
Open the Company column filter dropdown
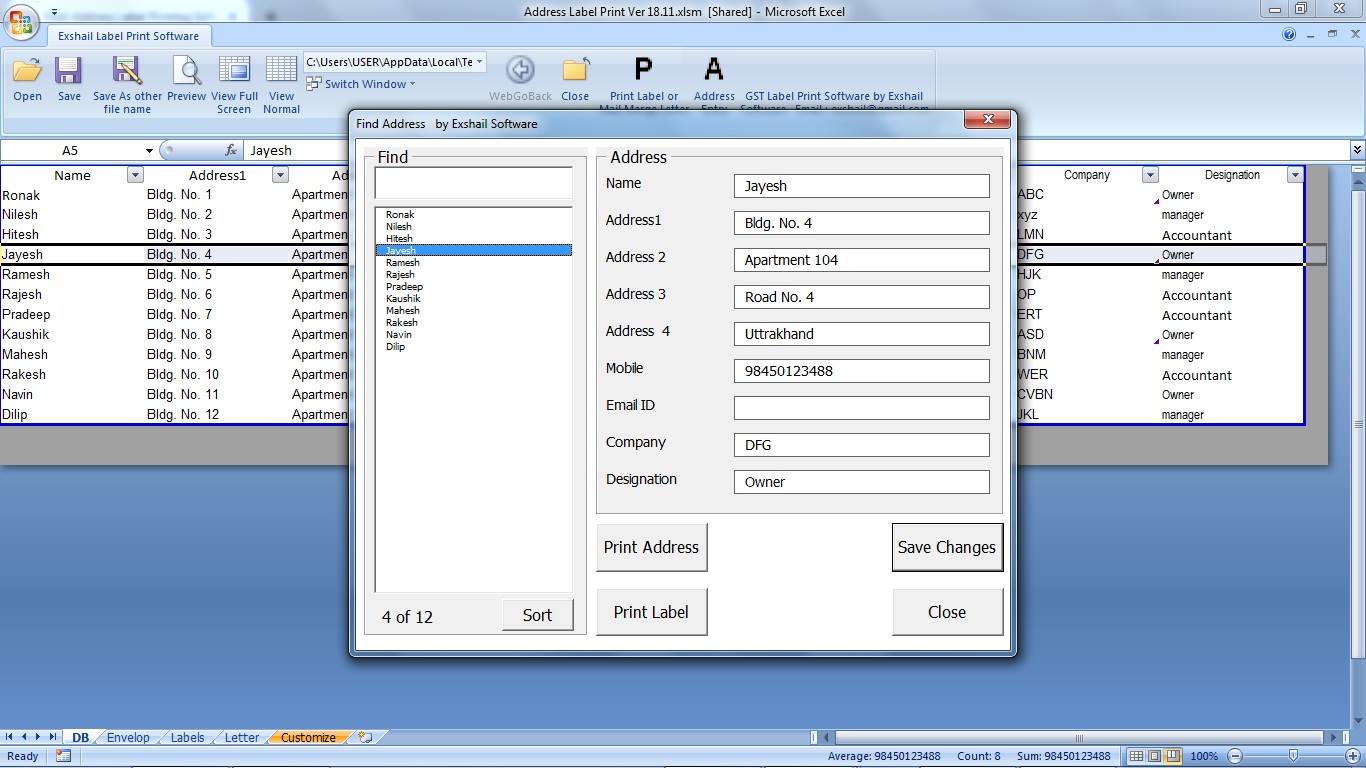click(x=1150, y=175)
